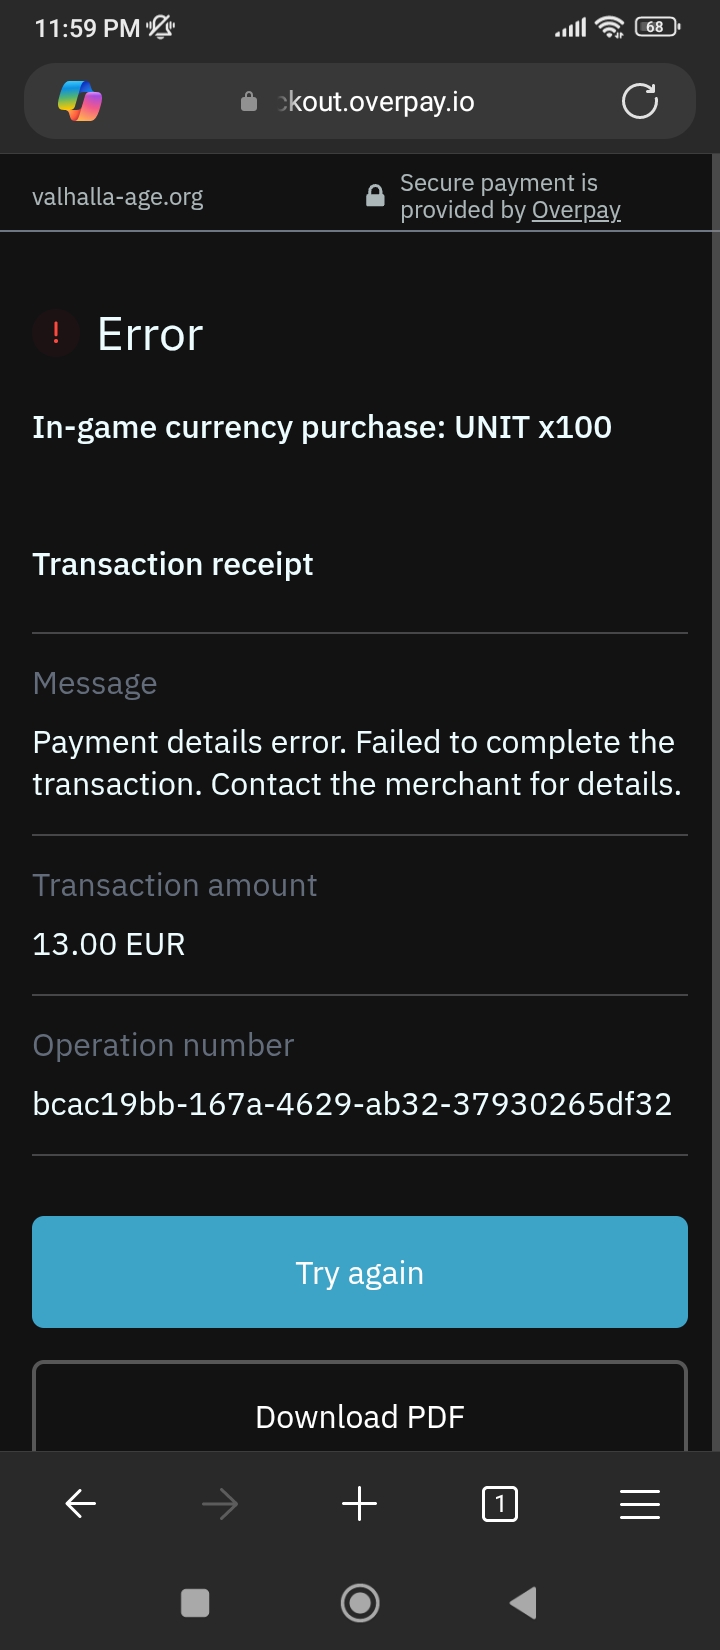
Task: Reload the page with refresh icon
Action: [640, 101]
